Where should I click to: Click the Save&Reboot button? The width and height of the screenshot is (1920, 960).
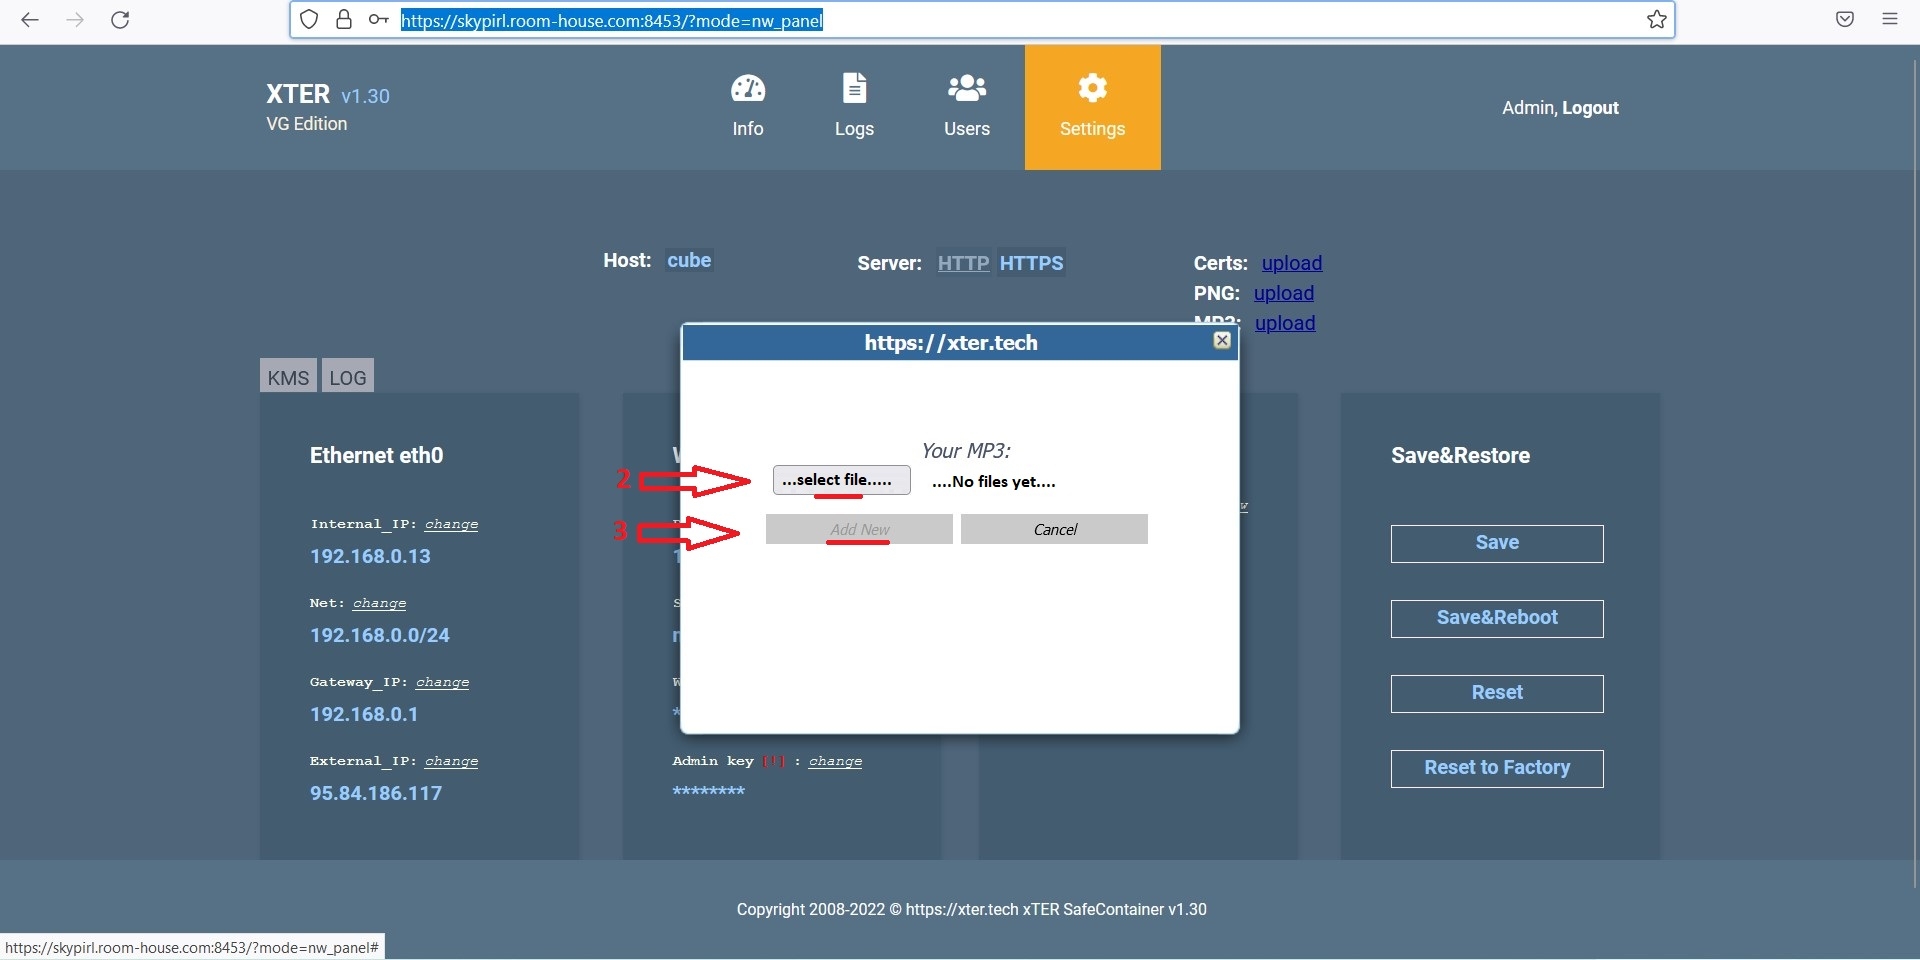(1496, 618)
